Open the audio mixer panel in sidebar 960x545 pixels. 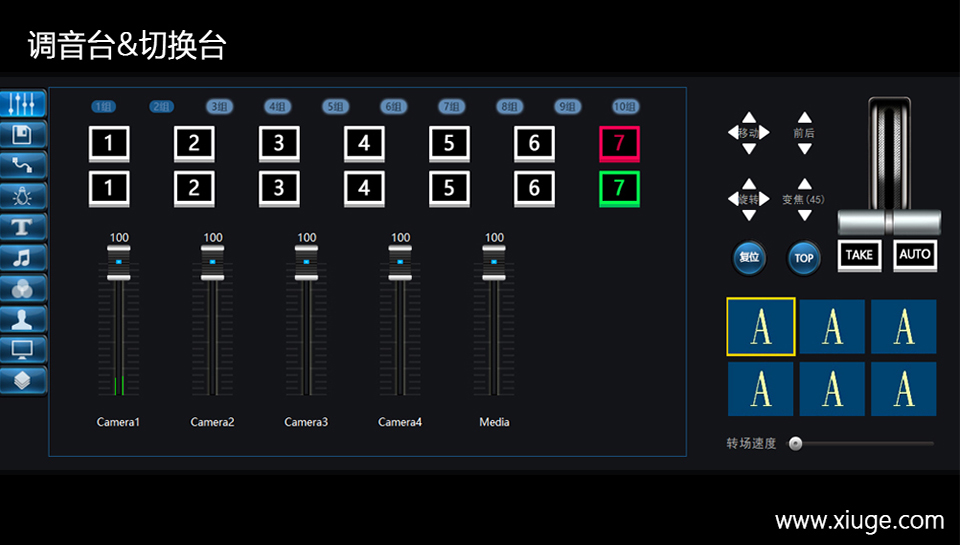point(23,103)
